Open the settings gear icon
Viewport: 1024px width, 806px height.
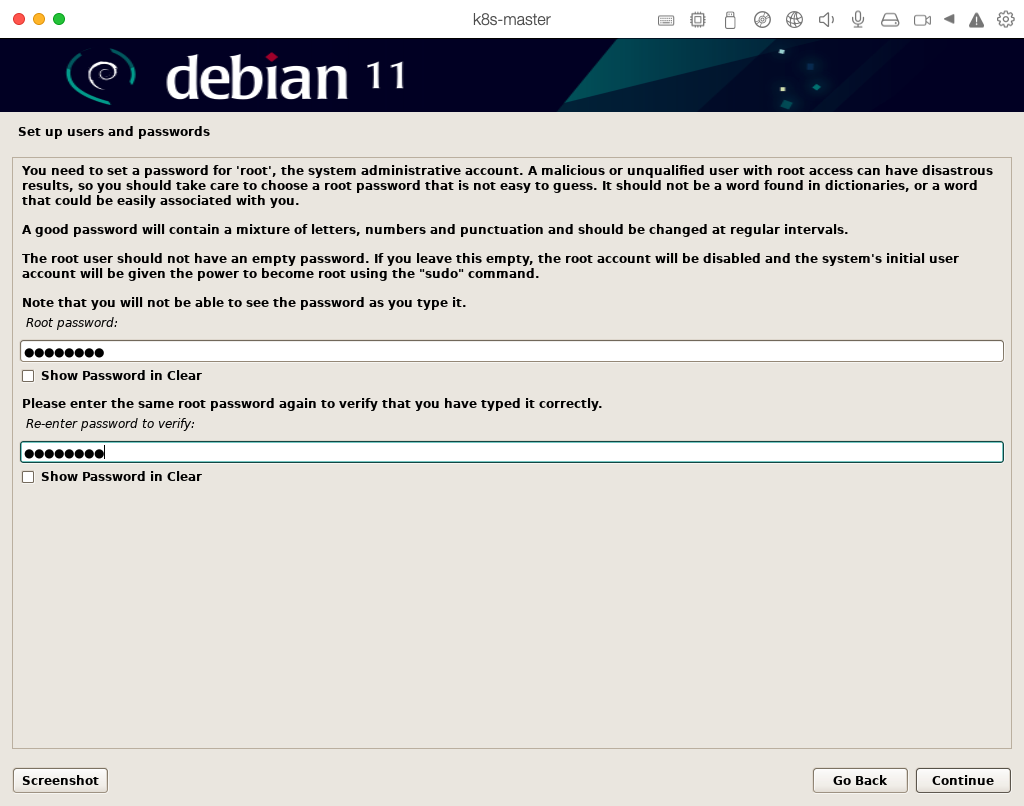[1006, 20]
